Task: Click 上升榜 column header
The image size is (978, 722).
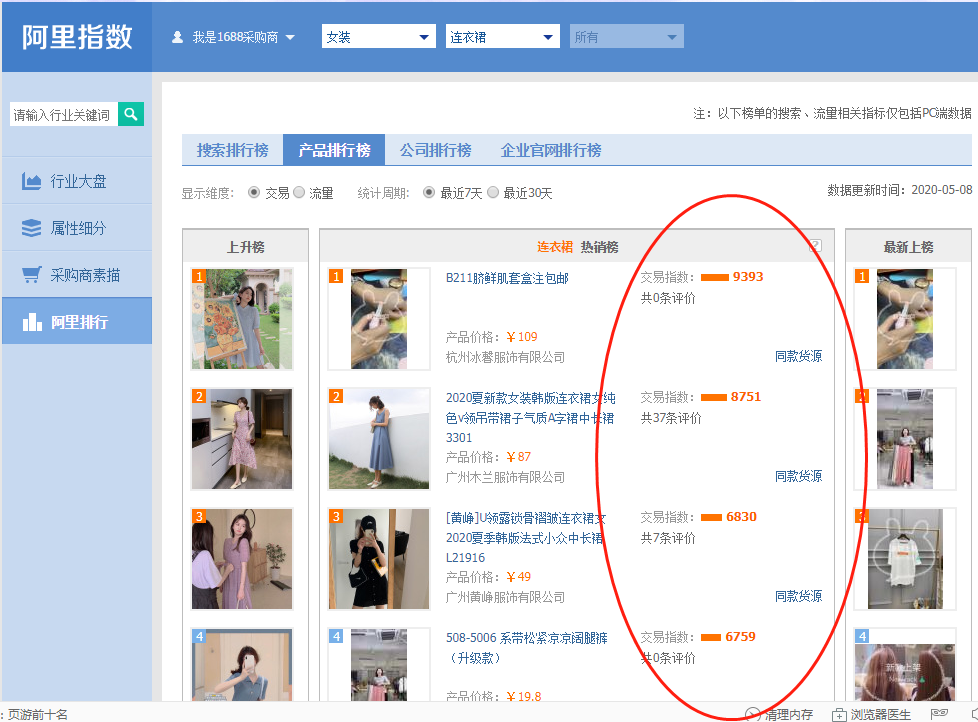Action: pos(246,247)
